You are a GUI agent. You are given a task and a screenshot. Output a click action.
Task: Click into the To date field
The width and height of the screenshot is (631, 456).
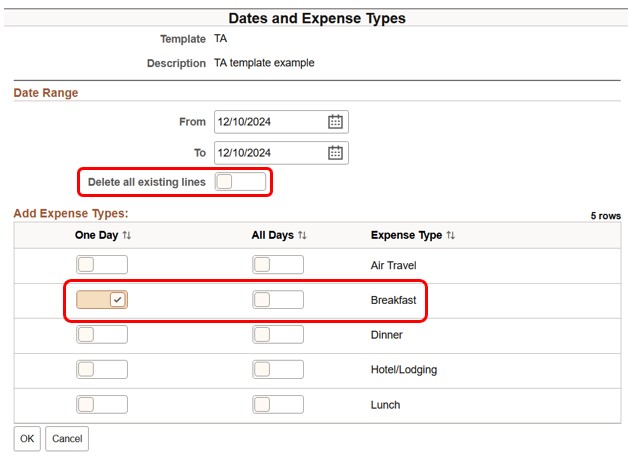(x=268, y=153)
